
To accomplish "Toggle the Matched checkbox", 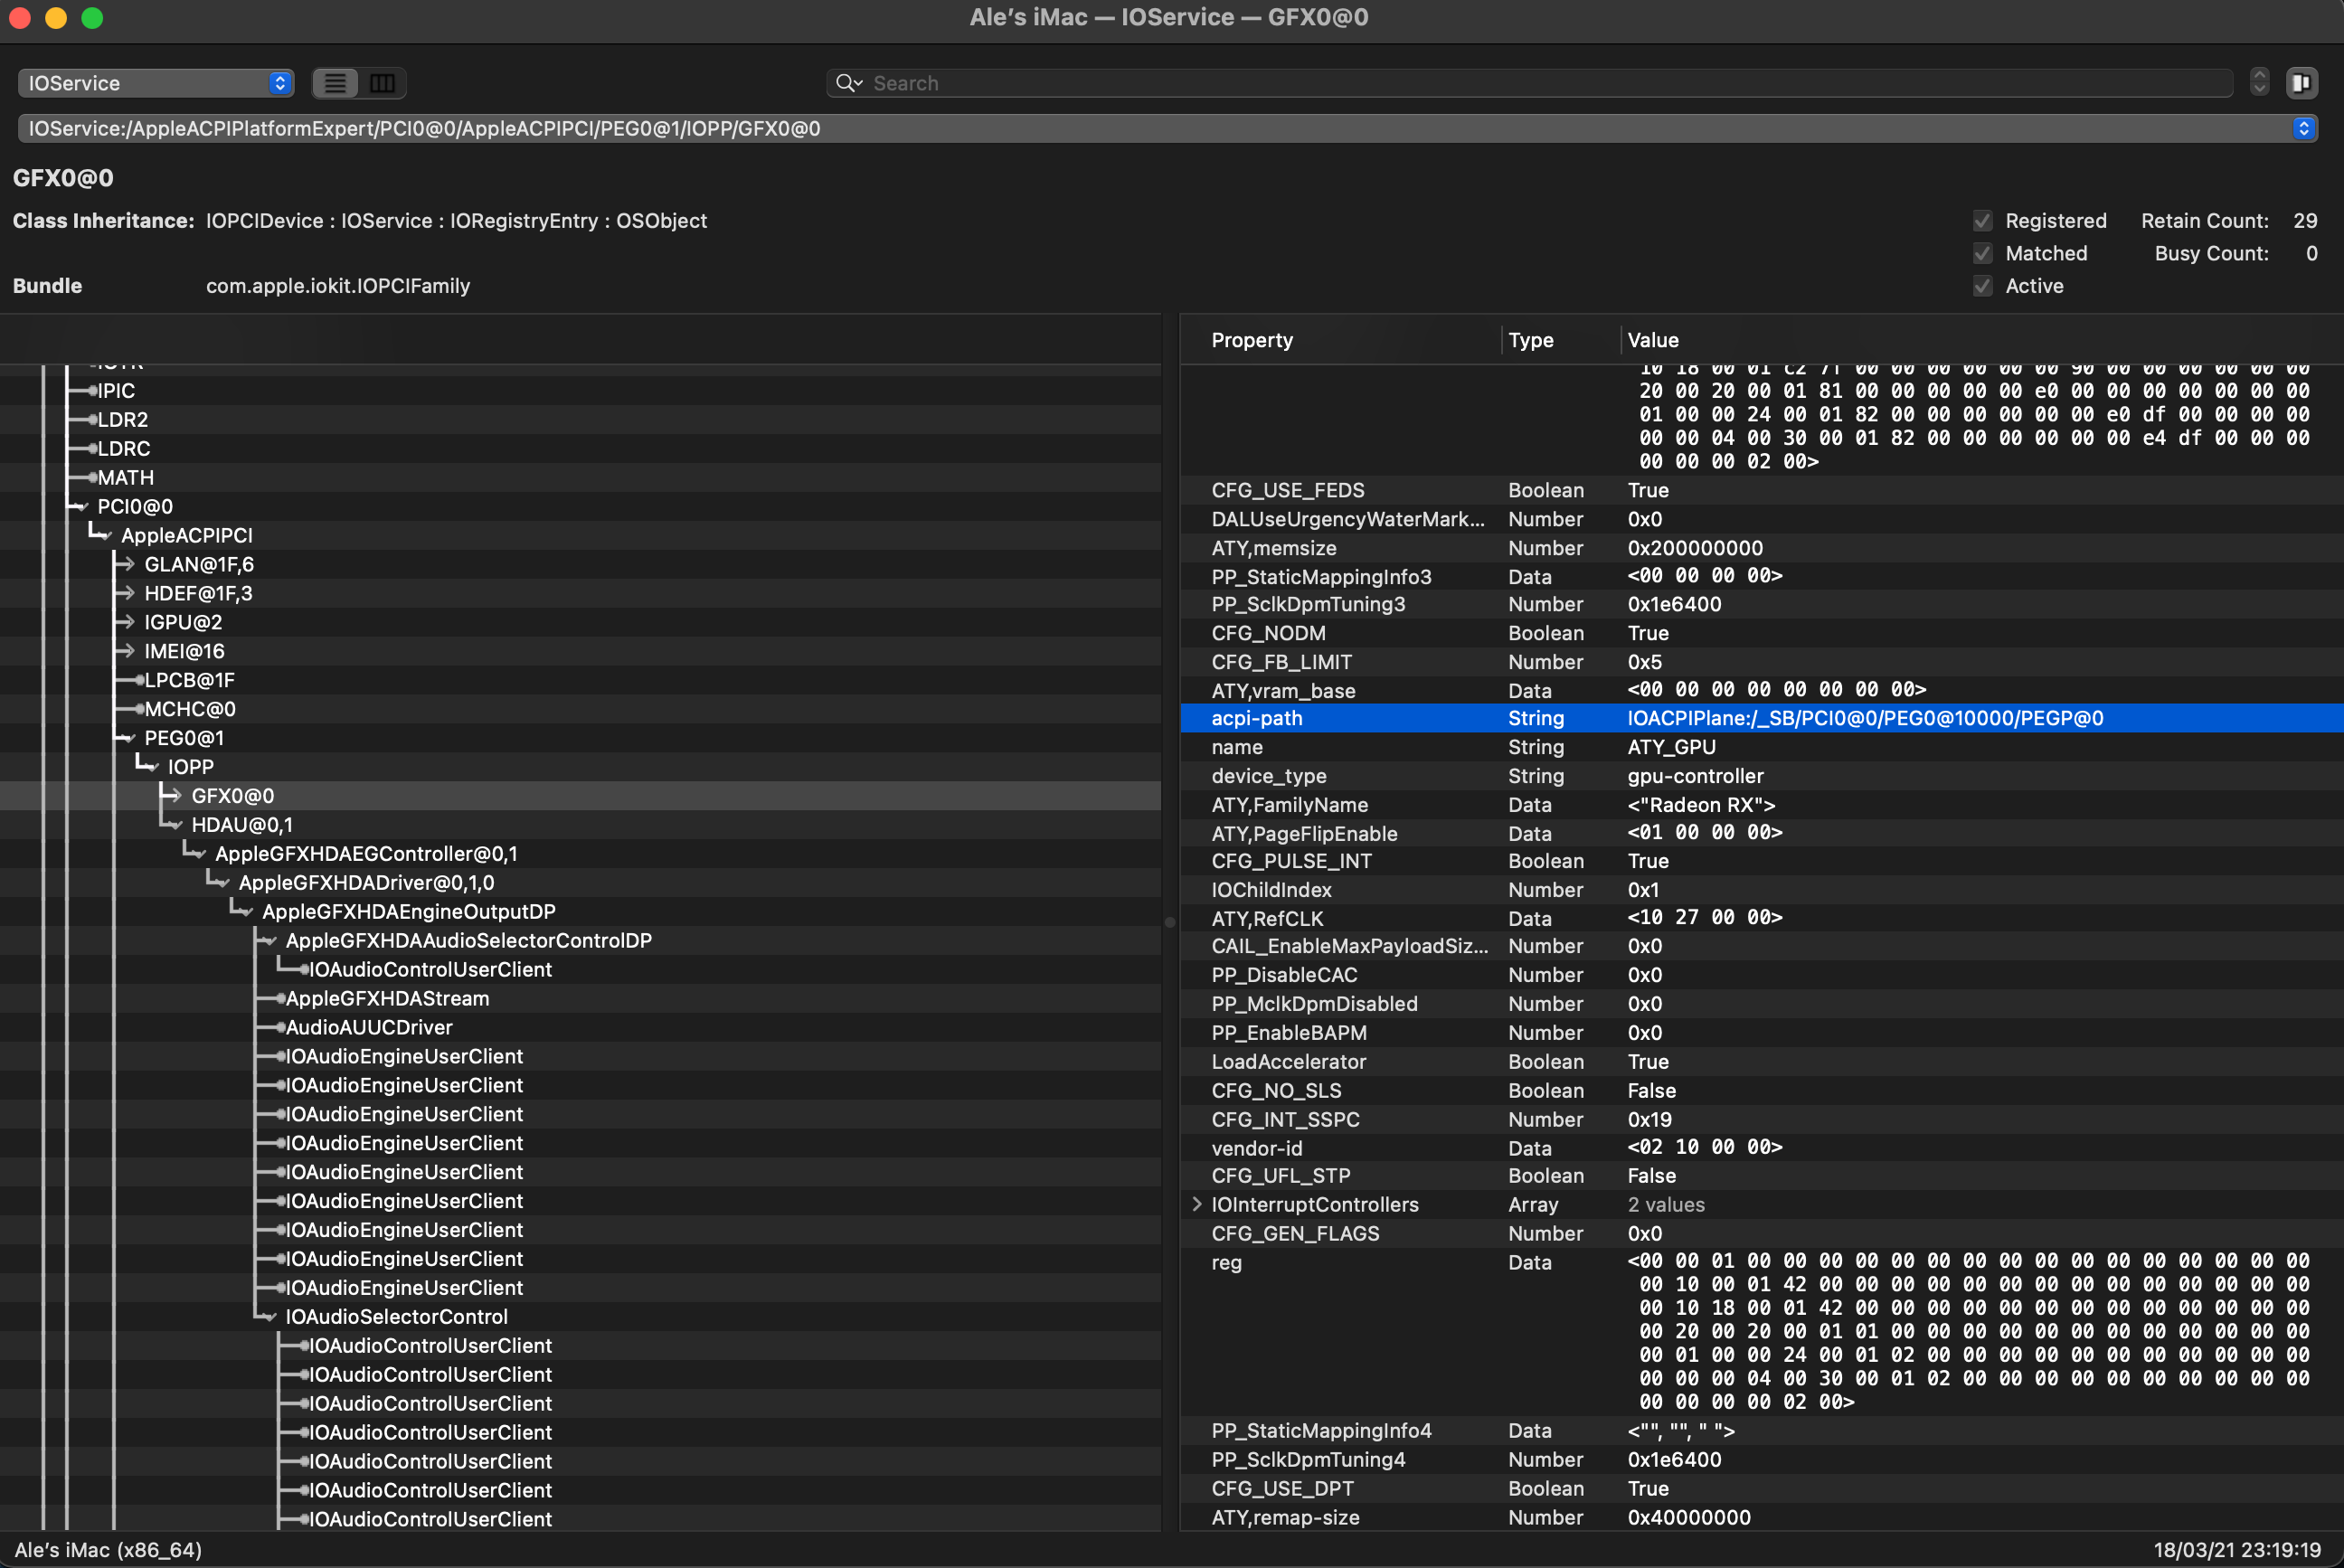I will coord(1983,254).
